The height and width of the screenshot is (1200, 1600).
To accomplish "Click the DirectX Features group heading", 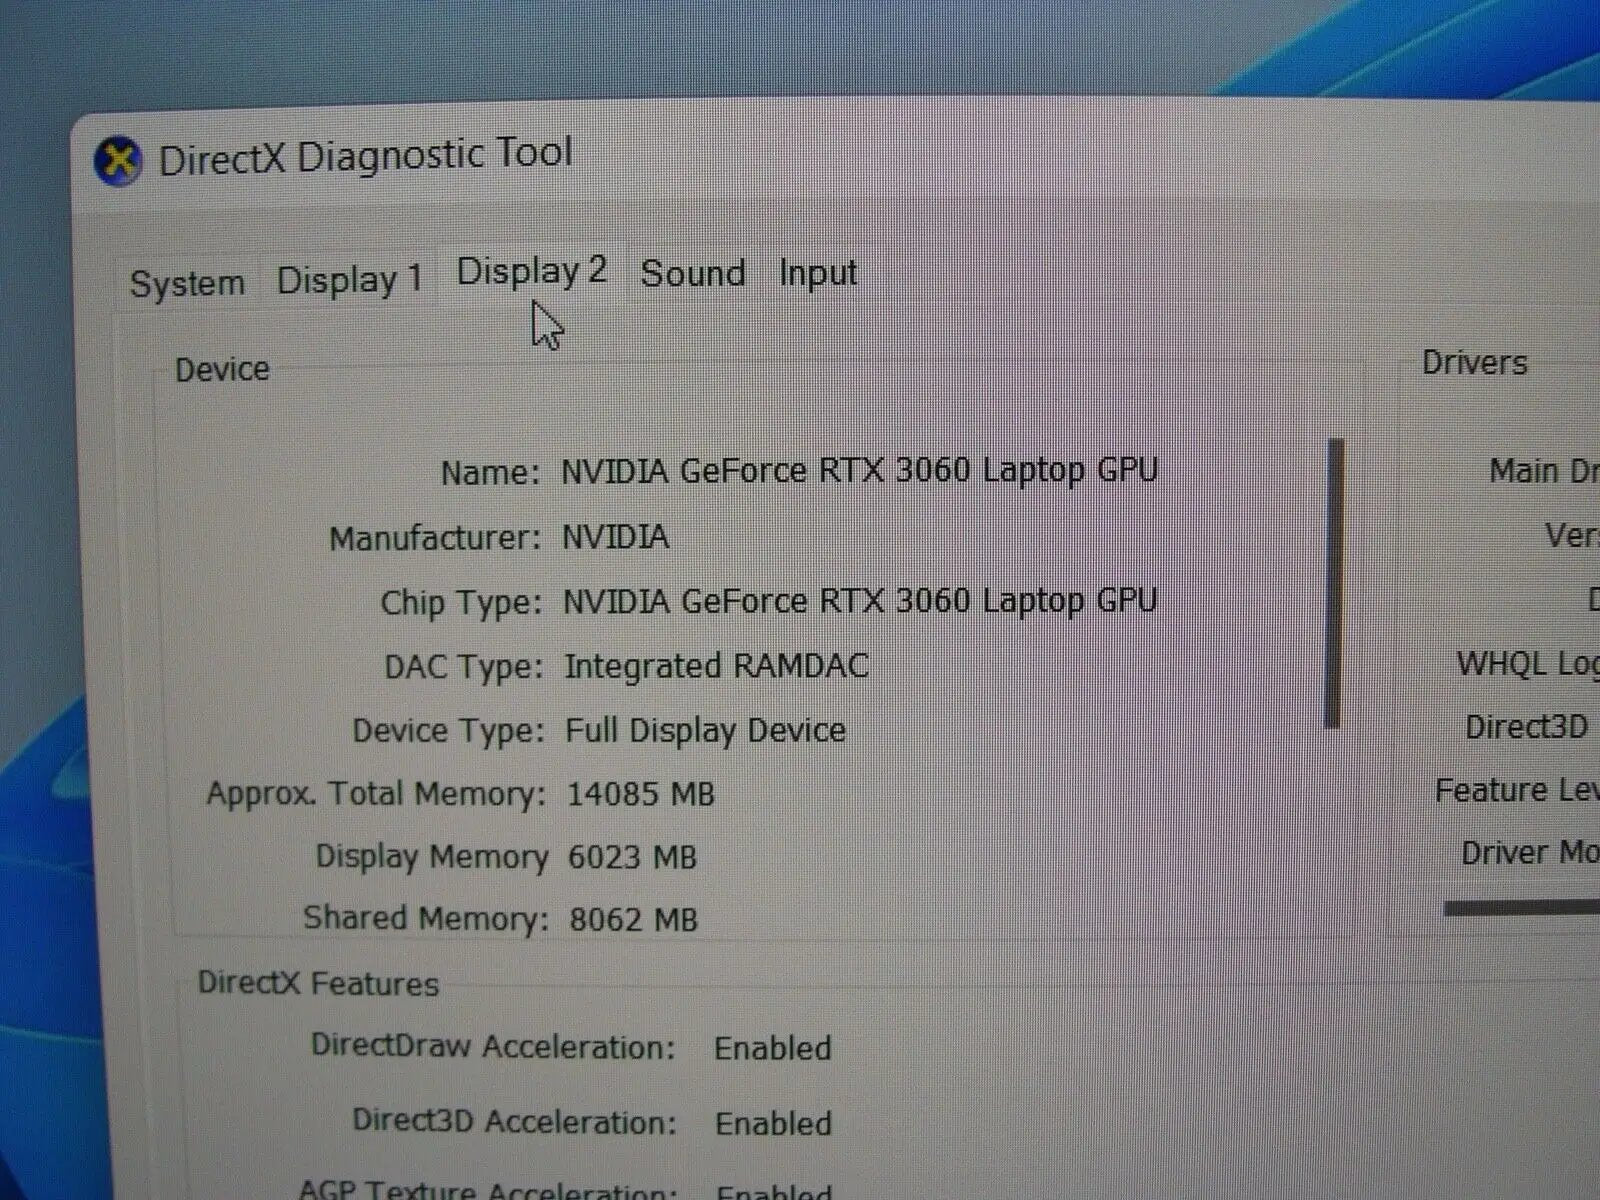I will (x=318, y=983).
